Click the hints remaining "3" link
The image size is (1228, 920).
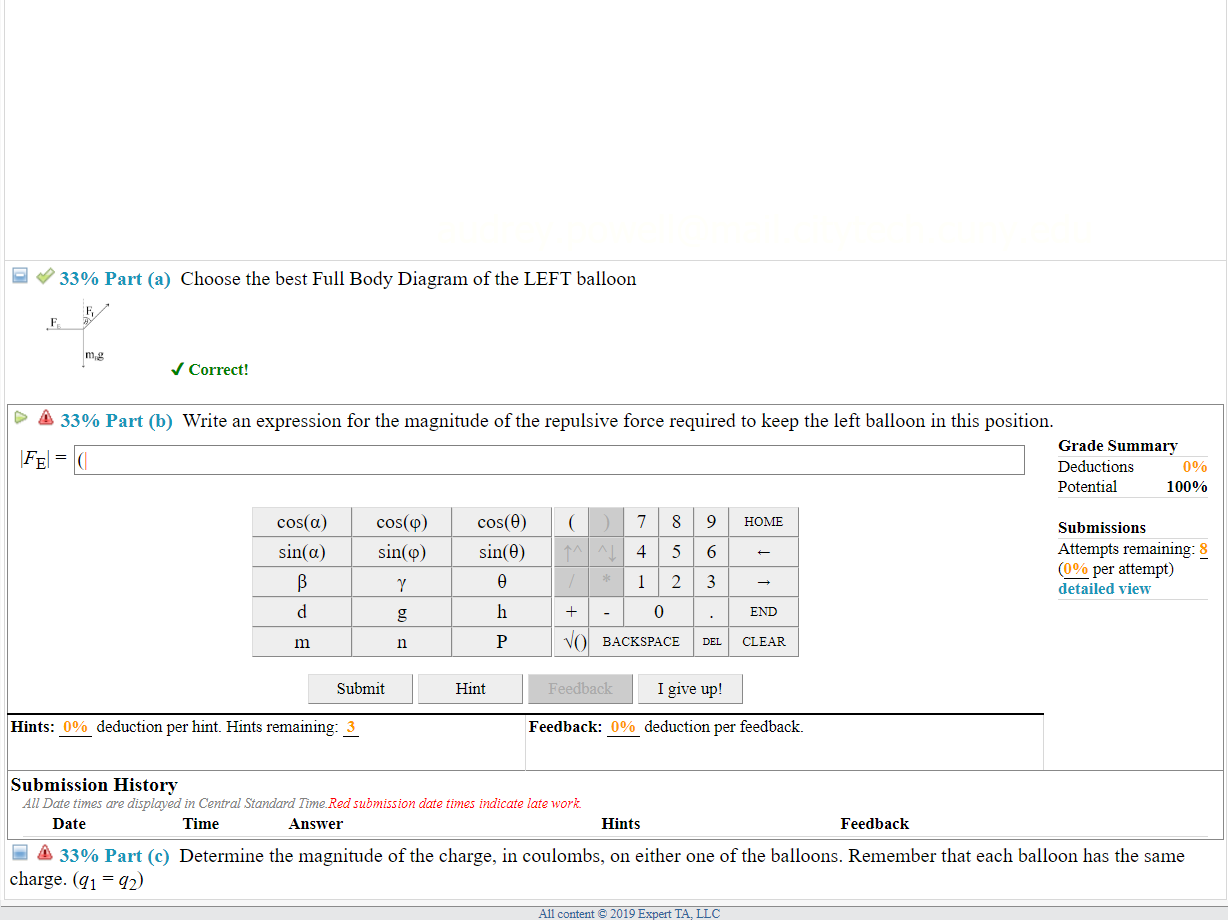click(350, 727)
